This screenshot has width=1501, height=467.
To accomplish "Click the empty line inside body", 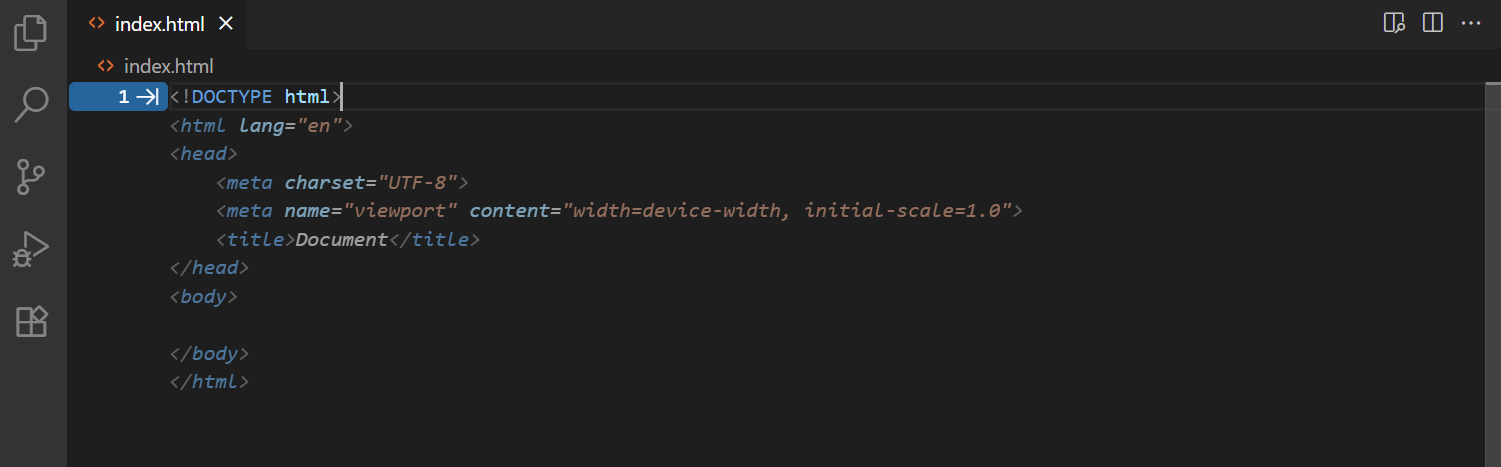I will coord(400,325).
